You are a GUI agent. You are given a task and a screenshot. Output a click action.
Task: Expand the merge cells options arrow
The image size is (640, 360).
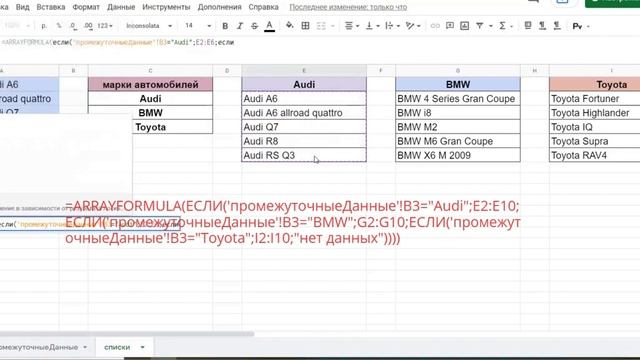point(332,26)
